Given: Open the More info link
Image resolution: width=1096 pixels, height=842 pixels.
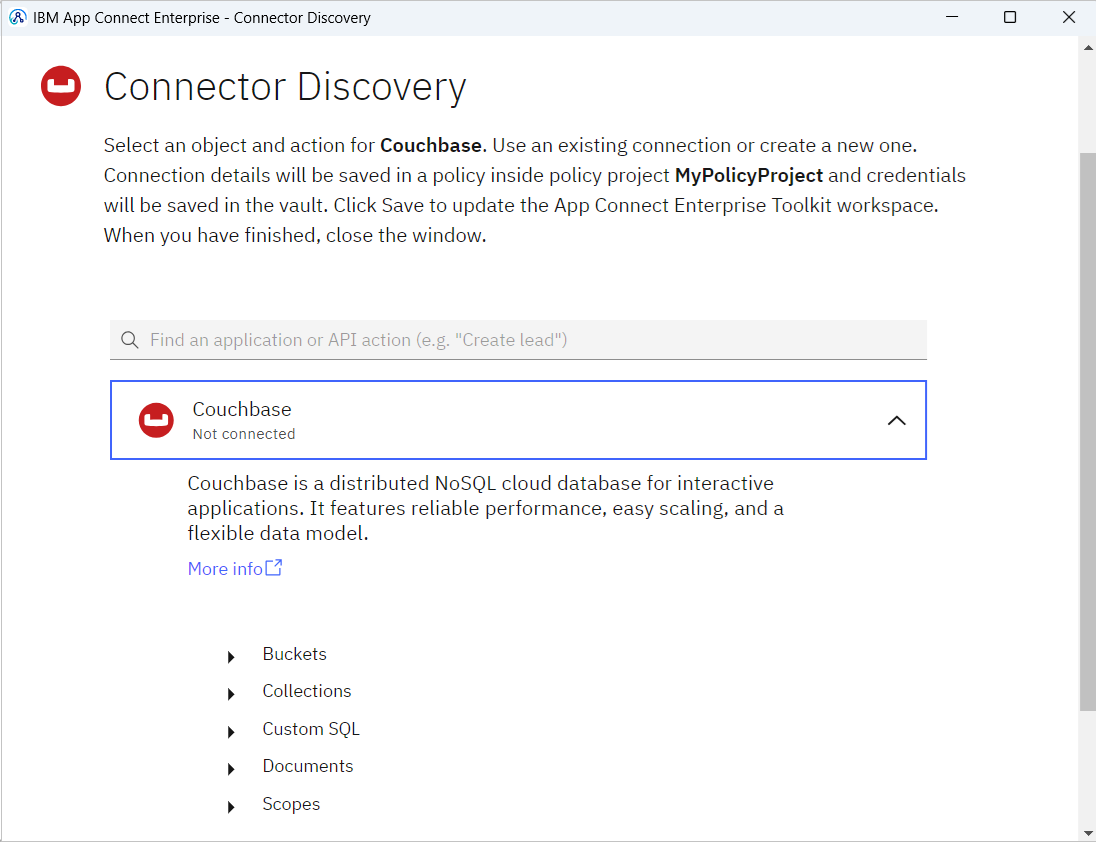Looking at the screenshot, I should pos(225,569).
